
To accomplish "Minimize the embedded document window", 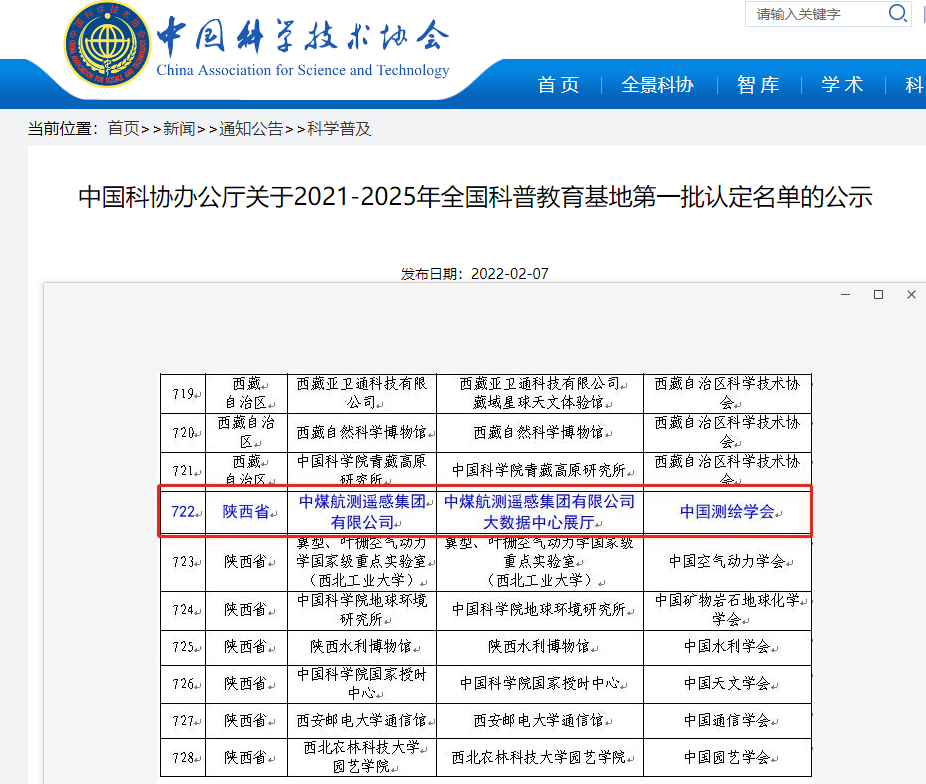I will coord(846,295).
